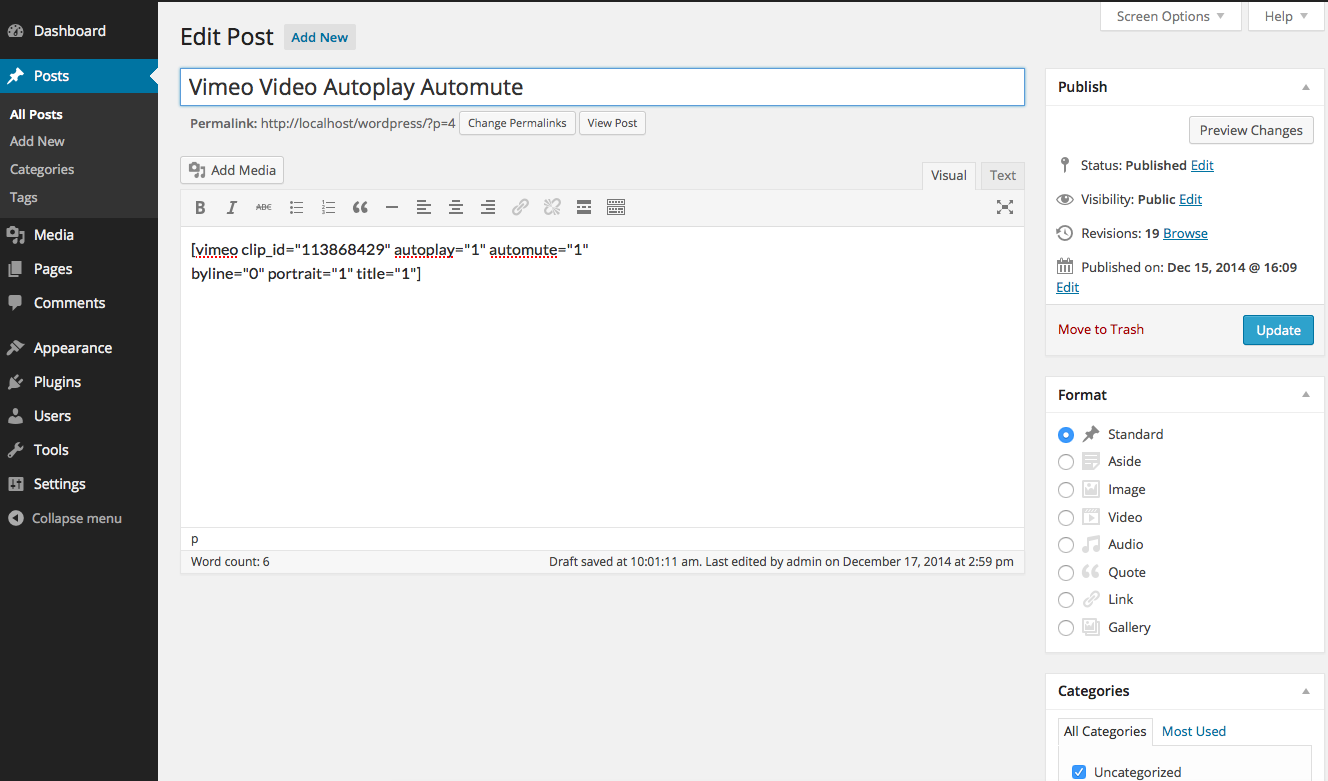Select the Image post format
This screenshot has height=781, width=1328.
point(1066,490)
